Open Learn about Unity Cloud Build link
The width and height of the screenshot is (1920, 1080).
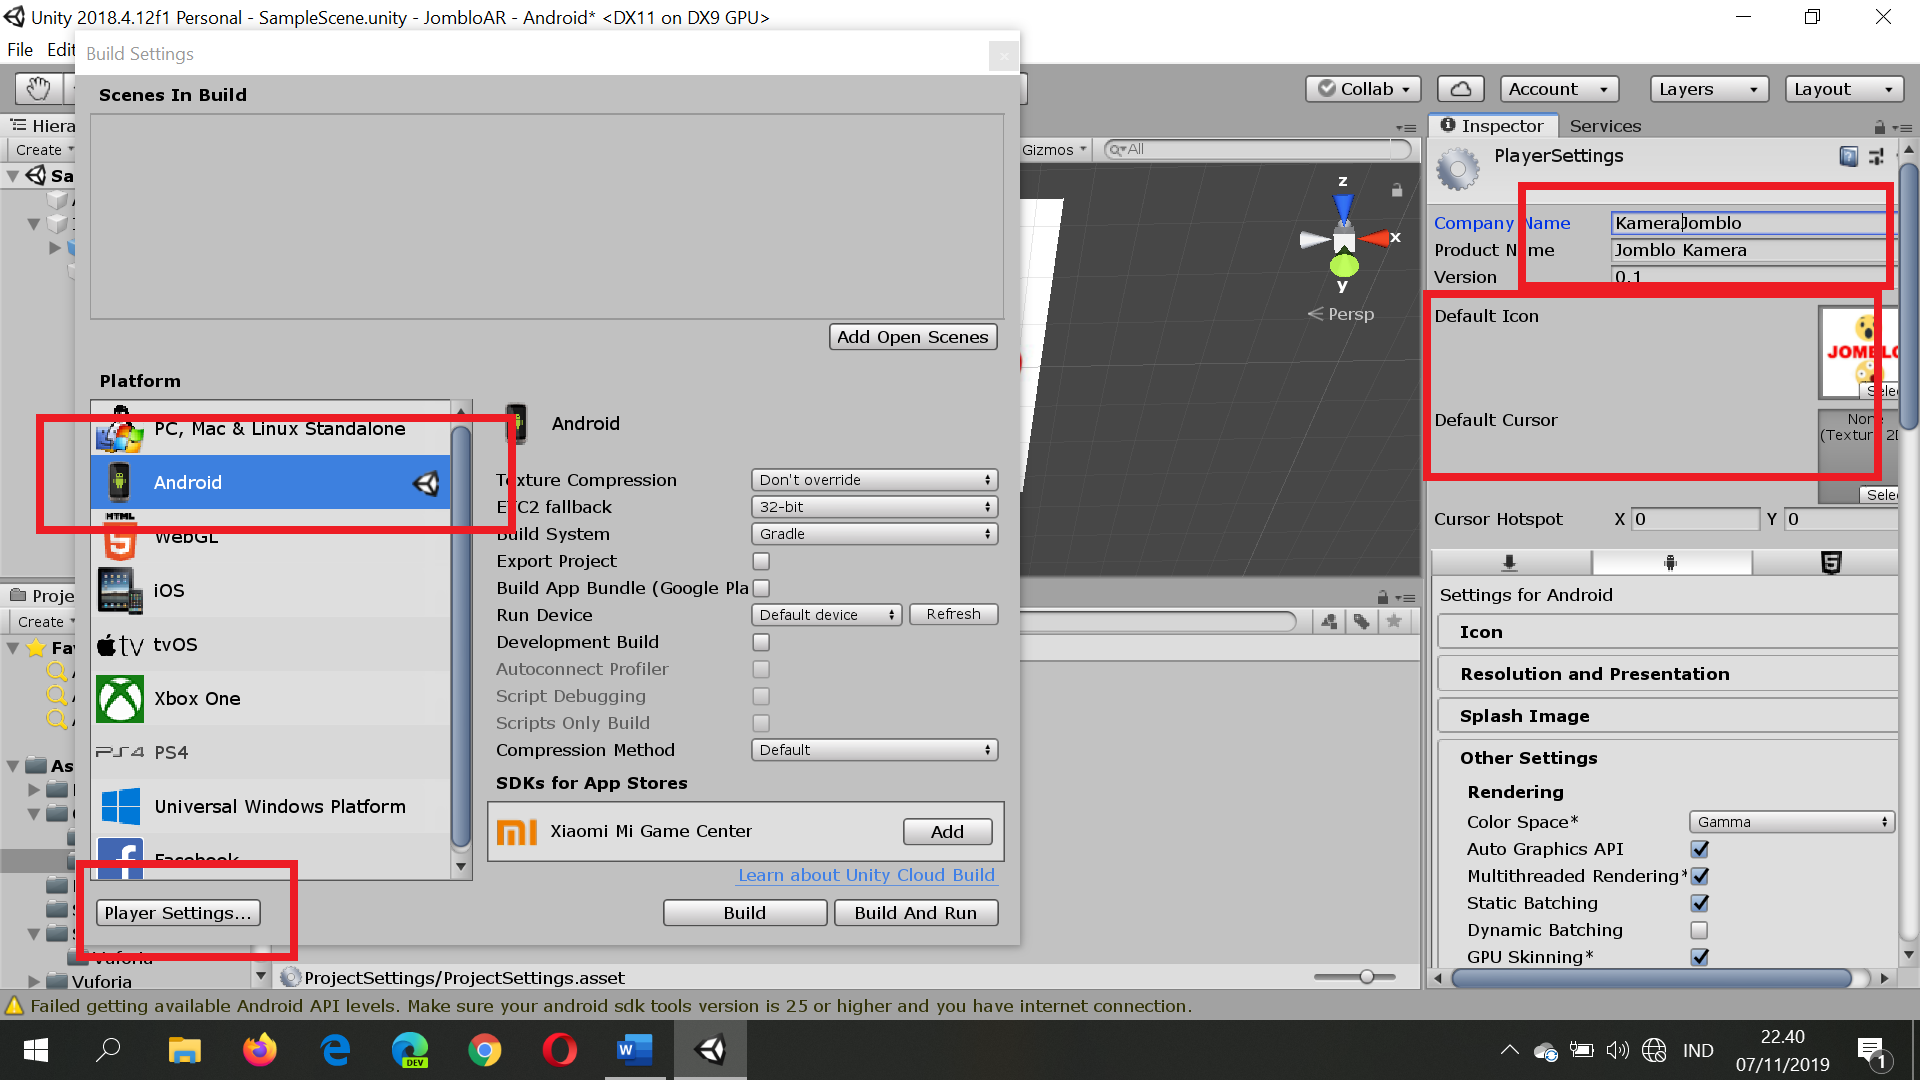point(866,875)
